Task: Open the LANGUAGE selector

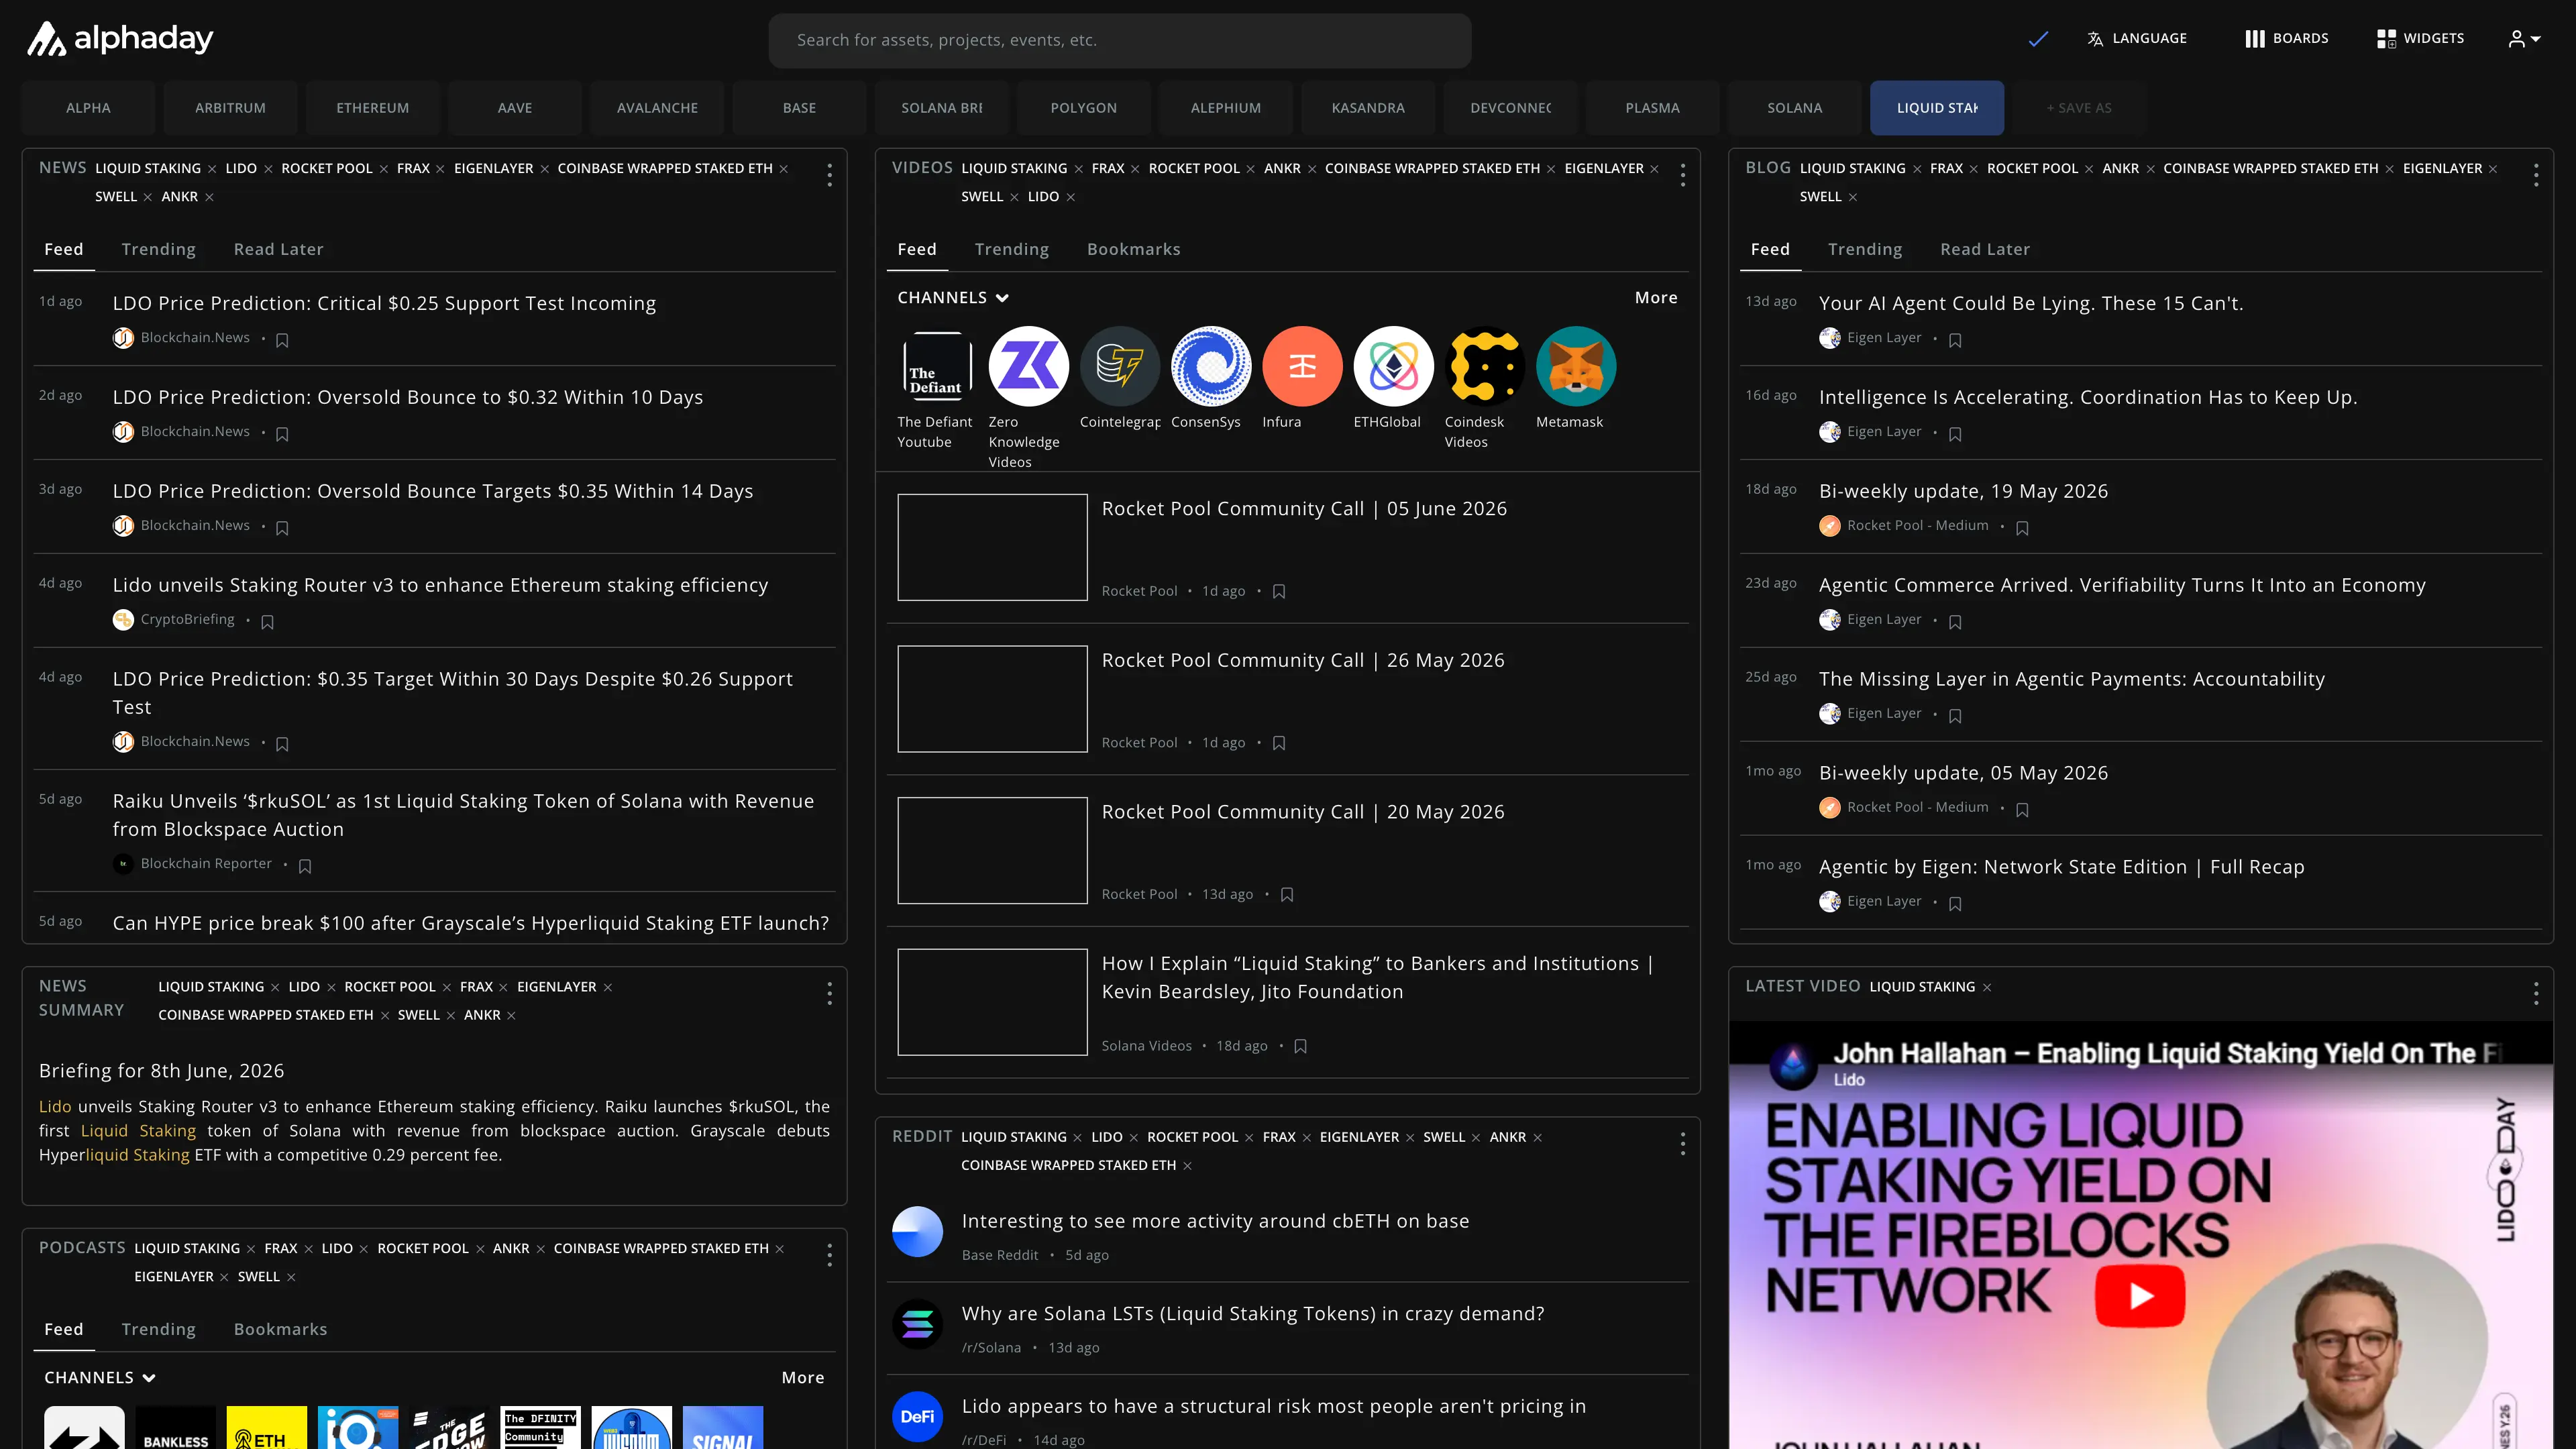Action: [2137, 39]
